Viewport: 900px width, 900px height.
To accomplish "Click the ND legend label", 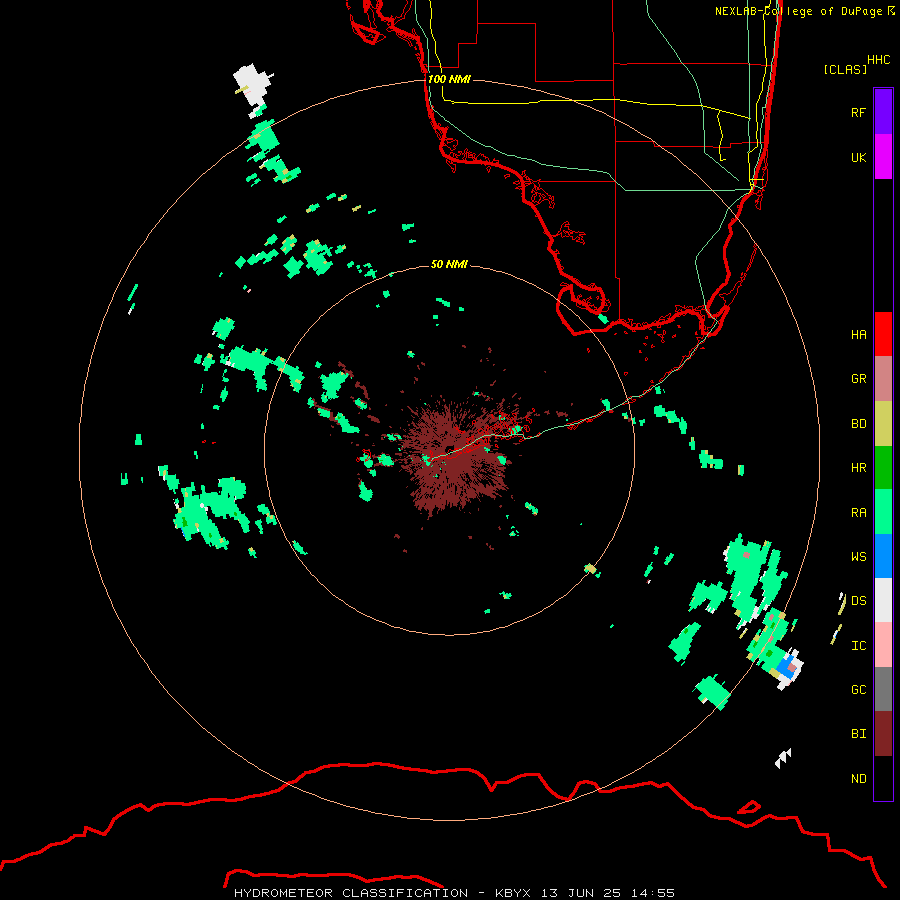I will (858, 779).
